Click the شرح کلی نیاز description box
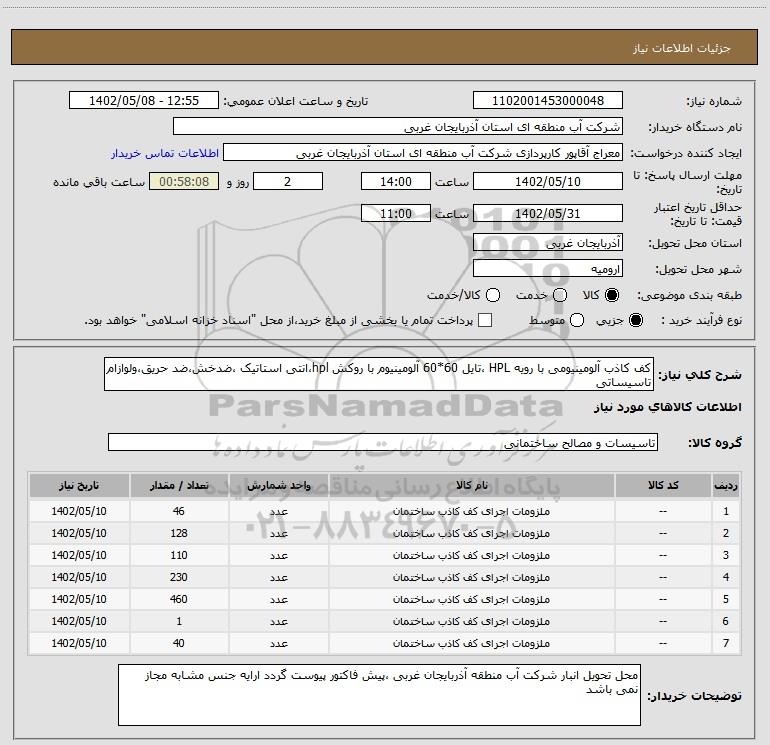The width and height of the screenshot is (770, 745). pyautogui.click(x=379, y=375)
